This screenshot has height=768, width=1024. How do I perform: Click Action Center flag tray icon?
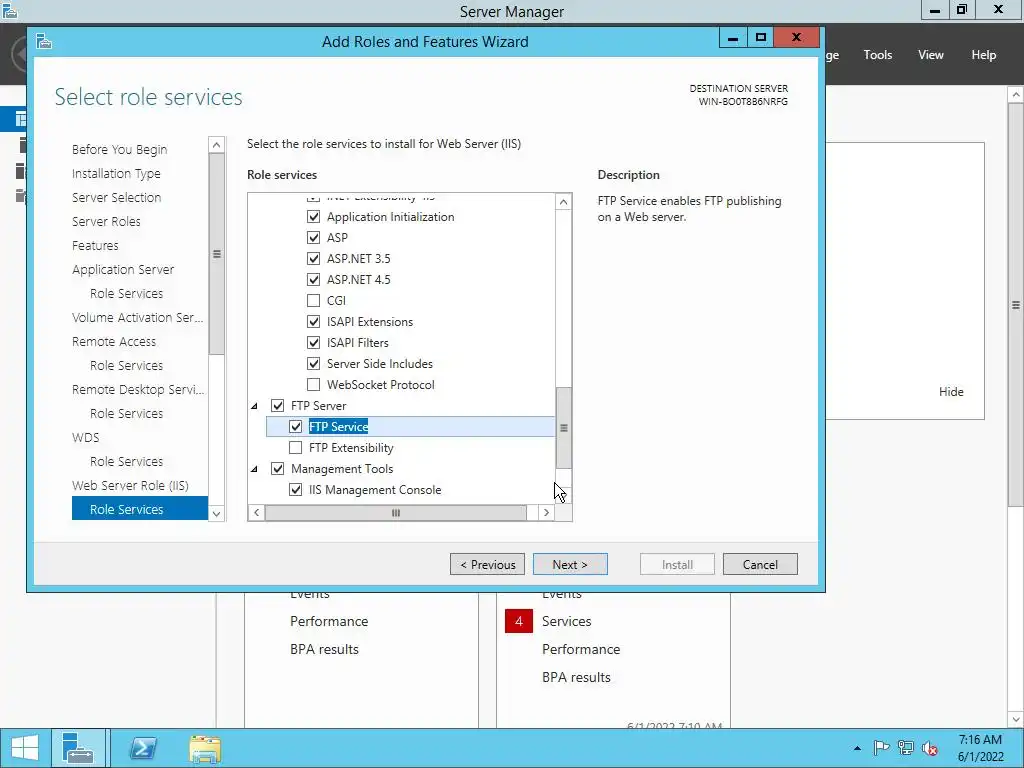click(881, 748)
